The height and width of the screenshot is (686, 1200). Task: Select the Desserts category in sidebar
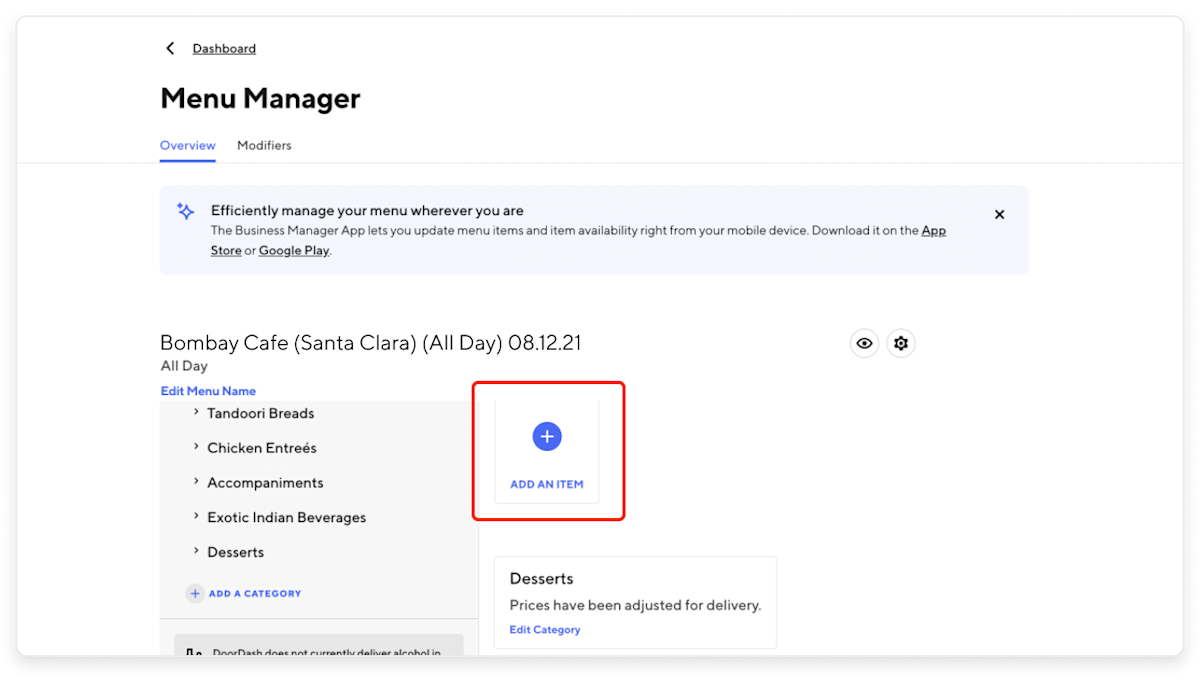coord(235,552)
